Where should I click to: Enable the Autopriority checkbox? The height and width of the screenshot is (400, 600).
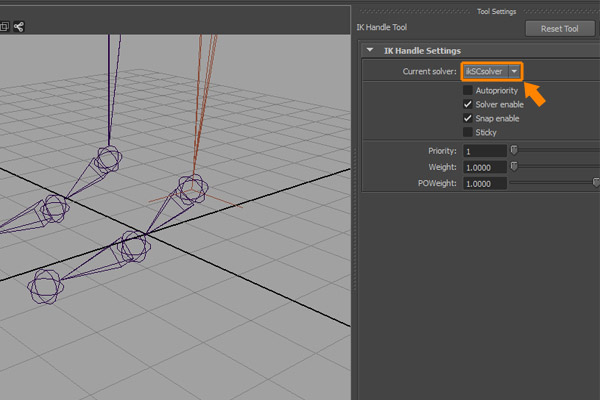[467, 90]
